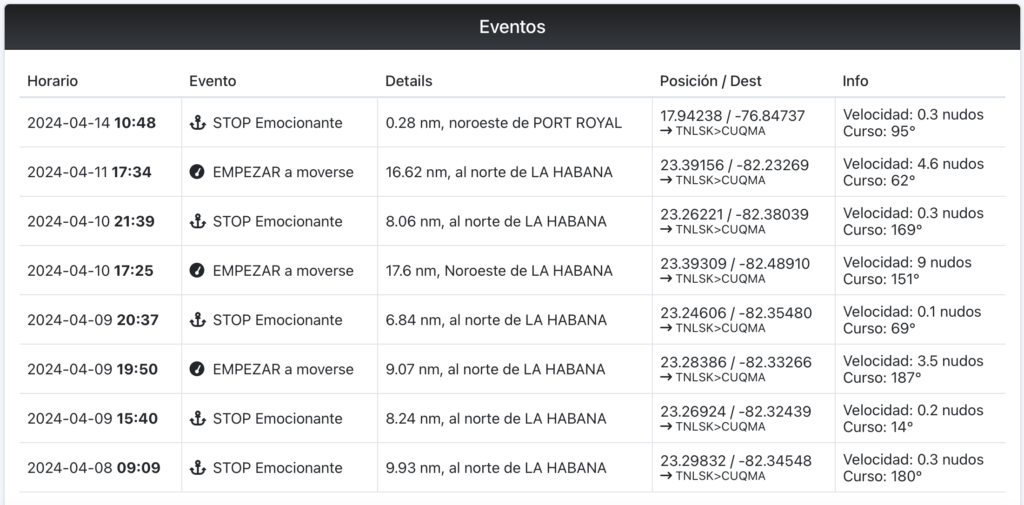Click the Info column header
This screenshot has height=505, width=1024.
pyautogui.click(x=855, y=81)
